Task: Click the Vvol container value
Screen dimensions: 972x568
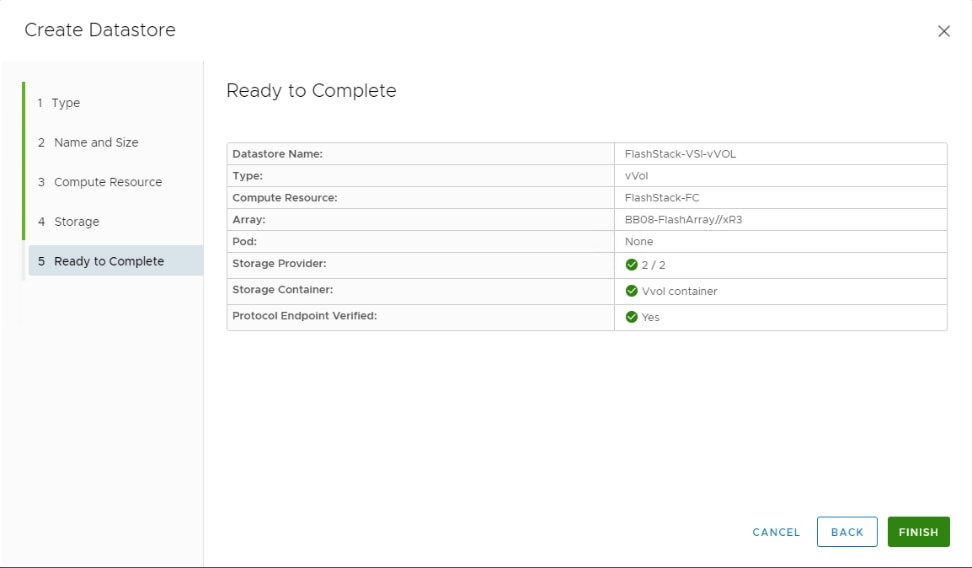Action: point(679,291)
